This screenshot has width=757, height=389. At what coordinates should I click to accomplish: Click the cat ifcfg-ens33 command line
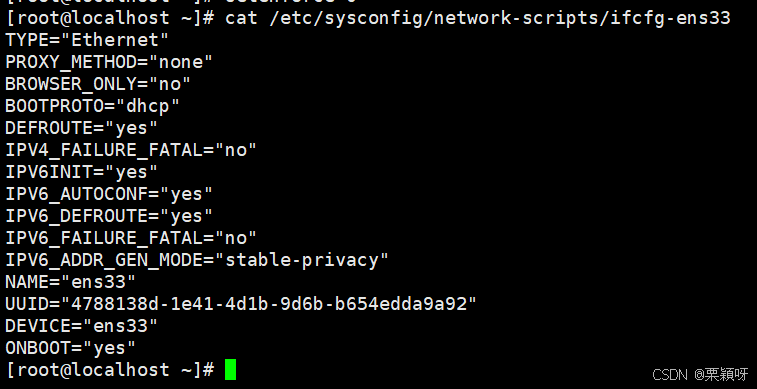point(368,18)
